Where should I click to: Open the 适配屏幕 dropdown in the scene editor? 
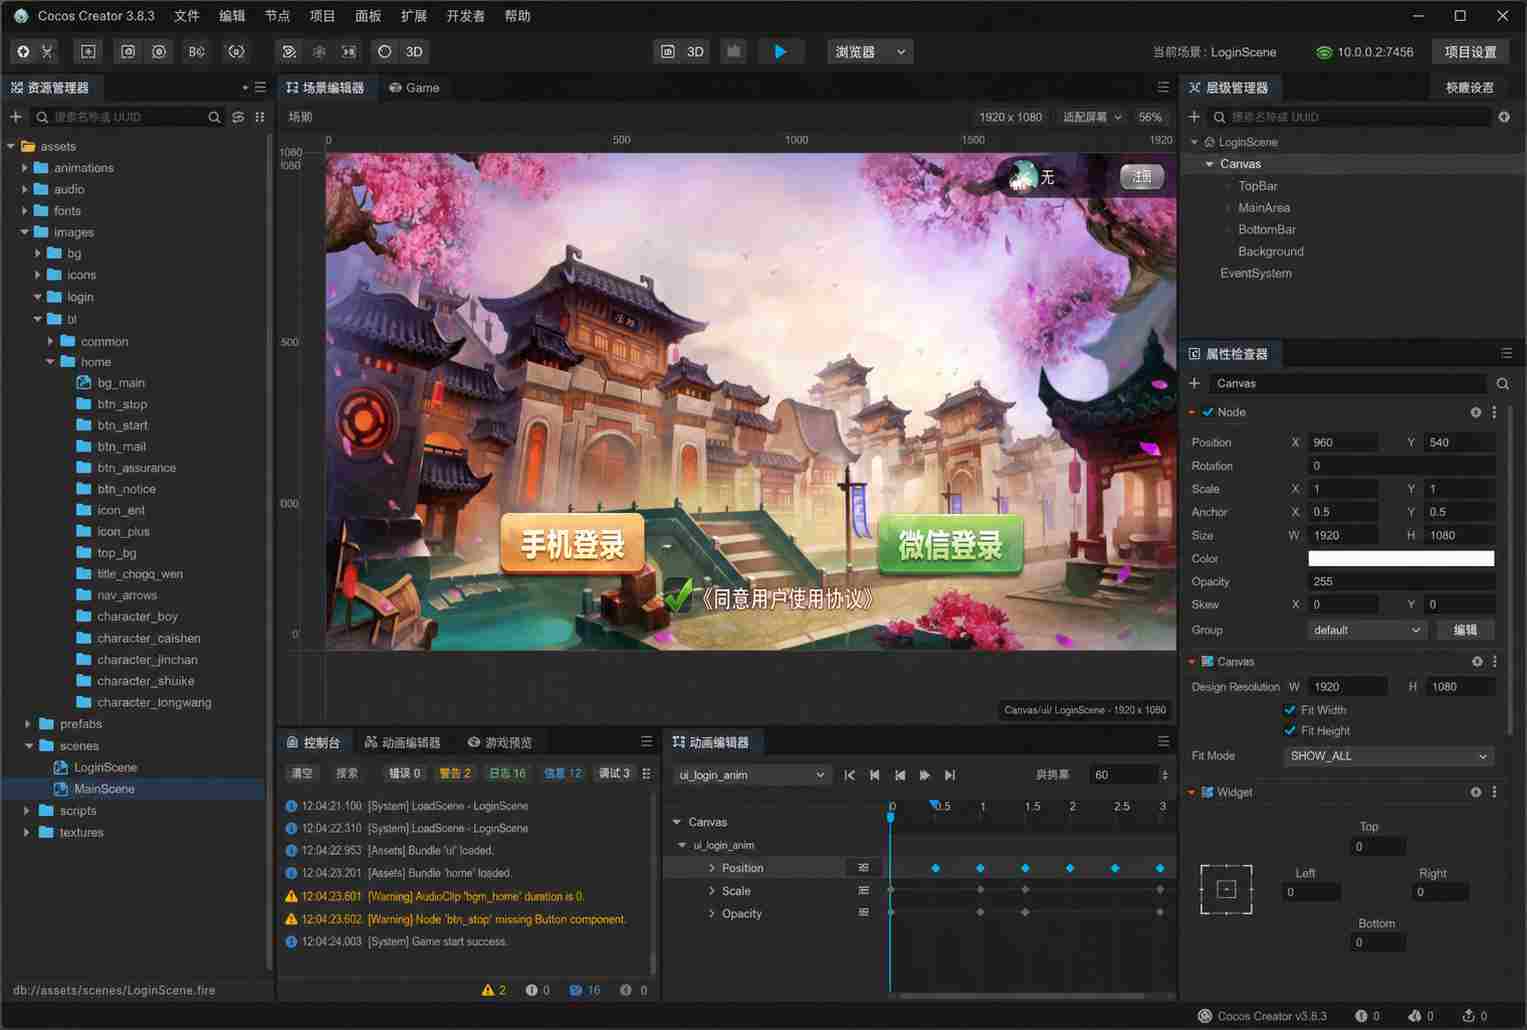(x=1092, y=117)
